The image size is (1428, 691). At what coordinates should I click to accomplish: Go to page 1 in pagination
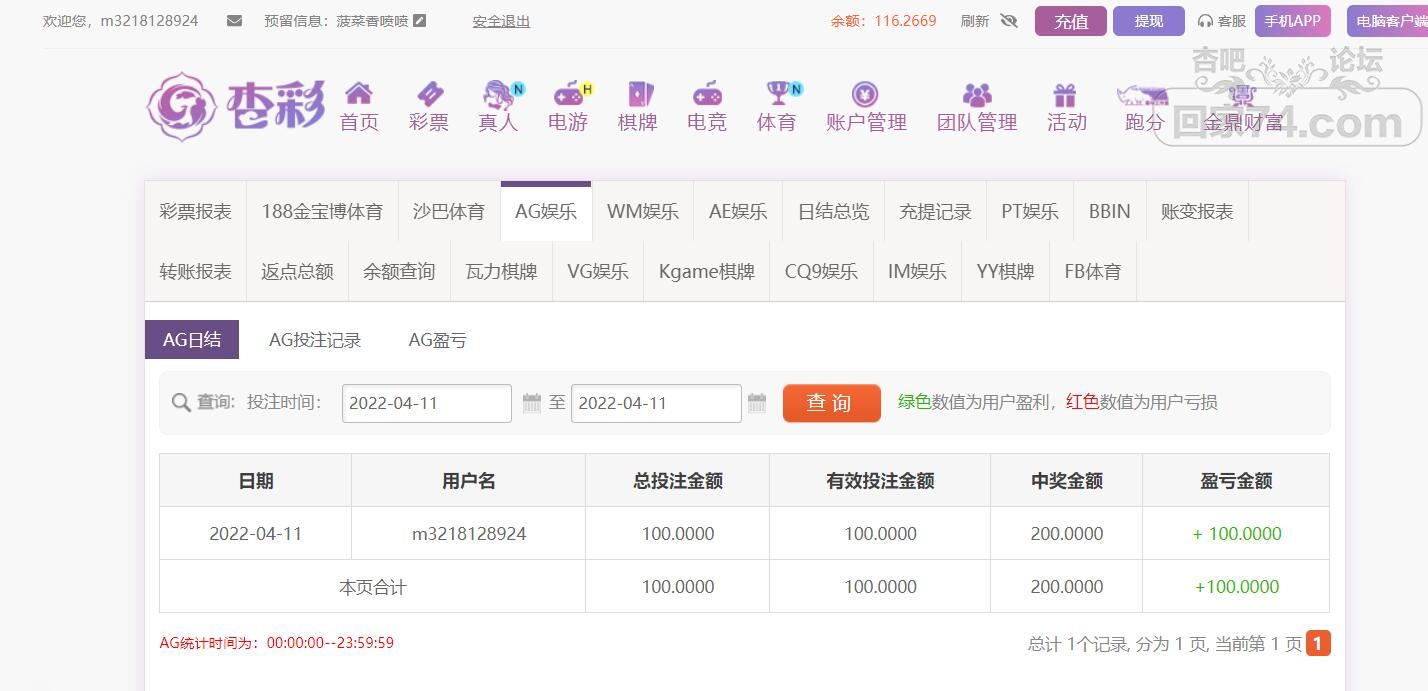1318,643
